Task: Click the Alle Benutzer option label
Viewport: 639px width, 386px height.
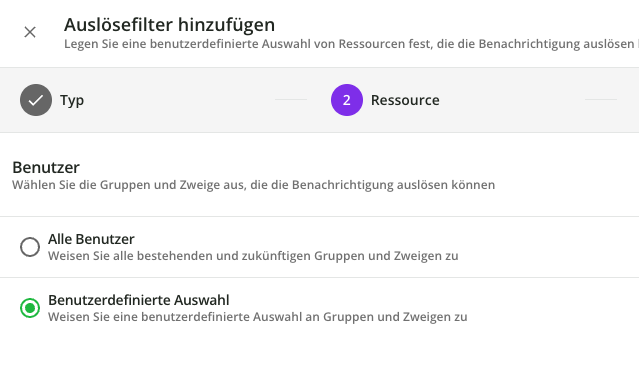Action: tap(91, 239)
